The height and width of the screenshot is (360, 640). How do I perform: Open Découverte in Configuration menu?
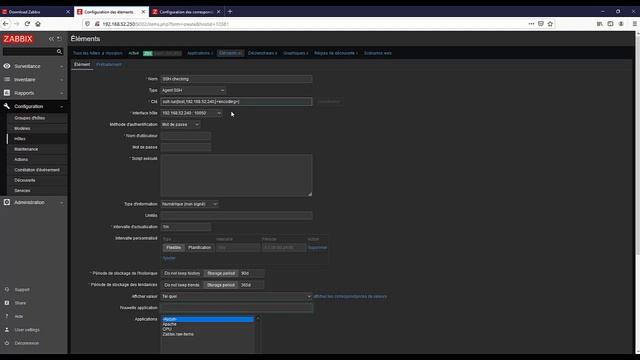(x=25, y=180)
